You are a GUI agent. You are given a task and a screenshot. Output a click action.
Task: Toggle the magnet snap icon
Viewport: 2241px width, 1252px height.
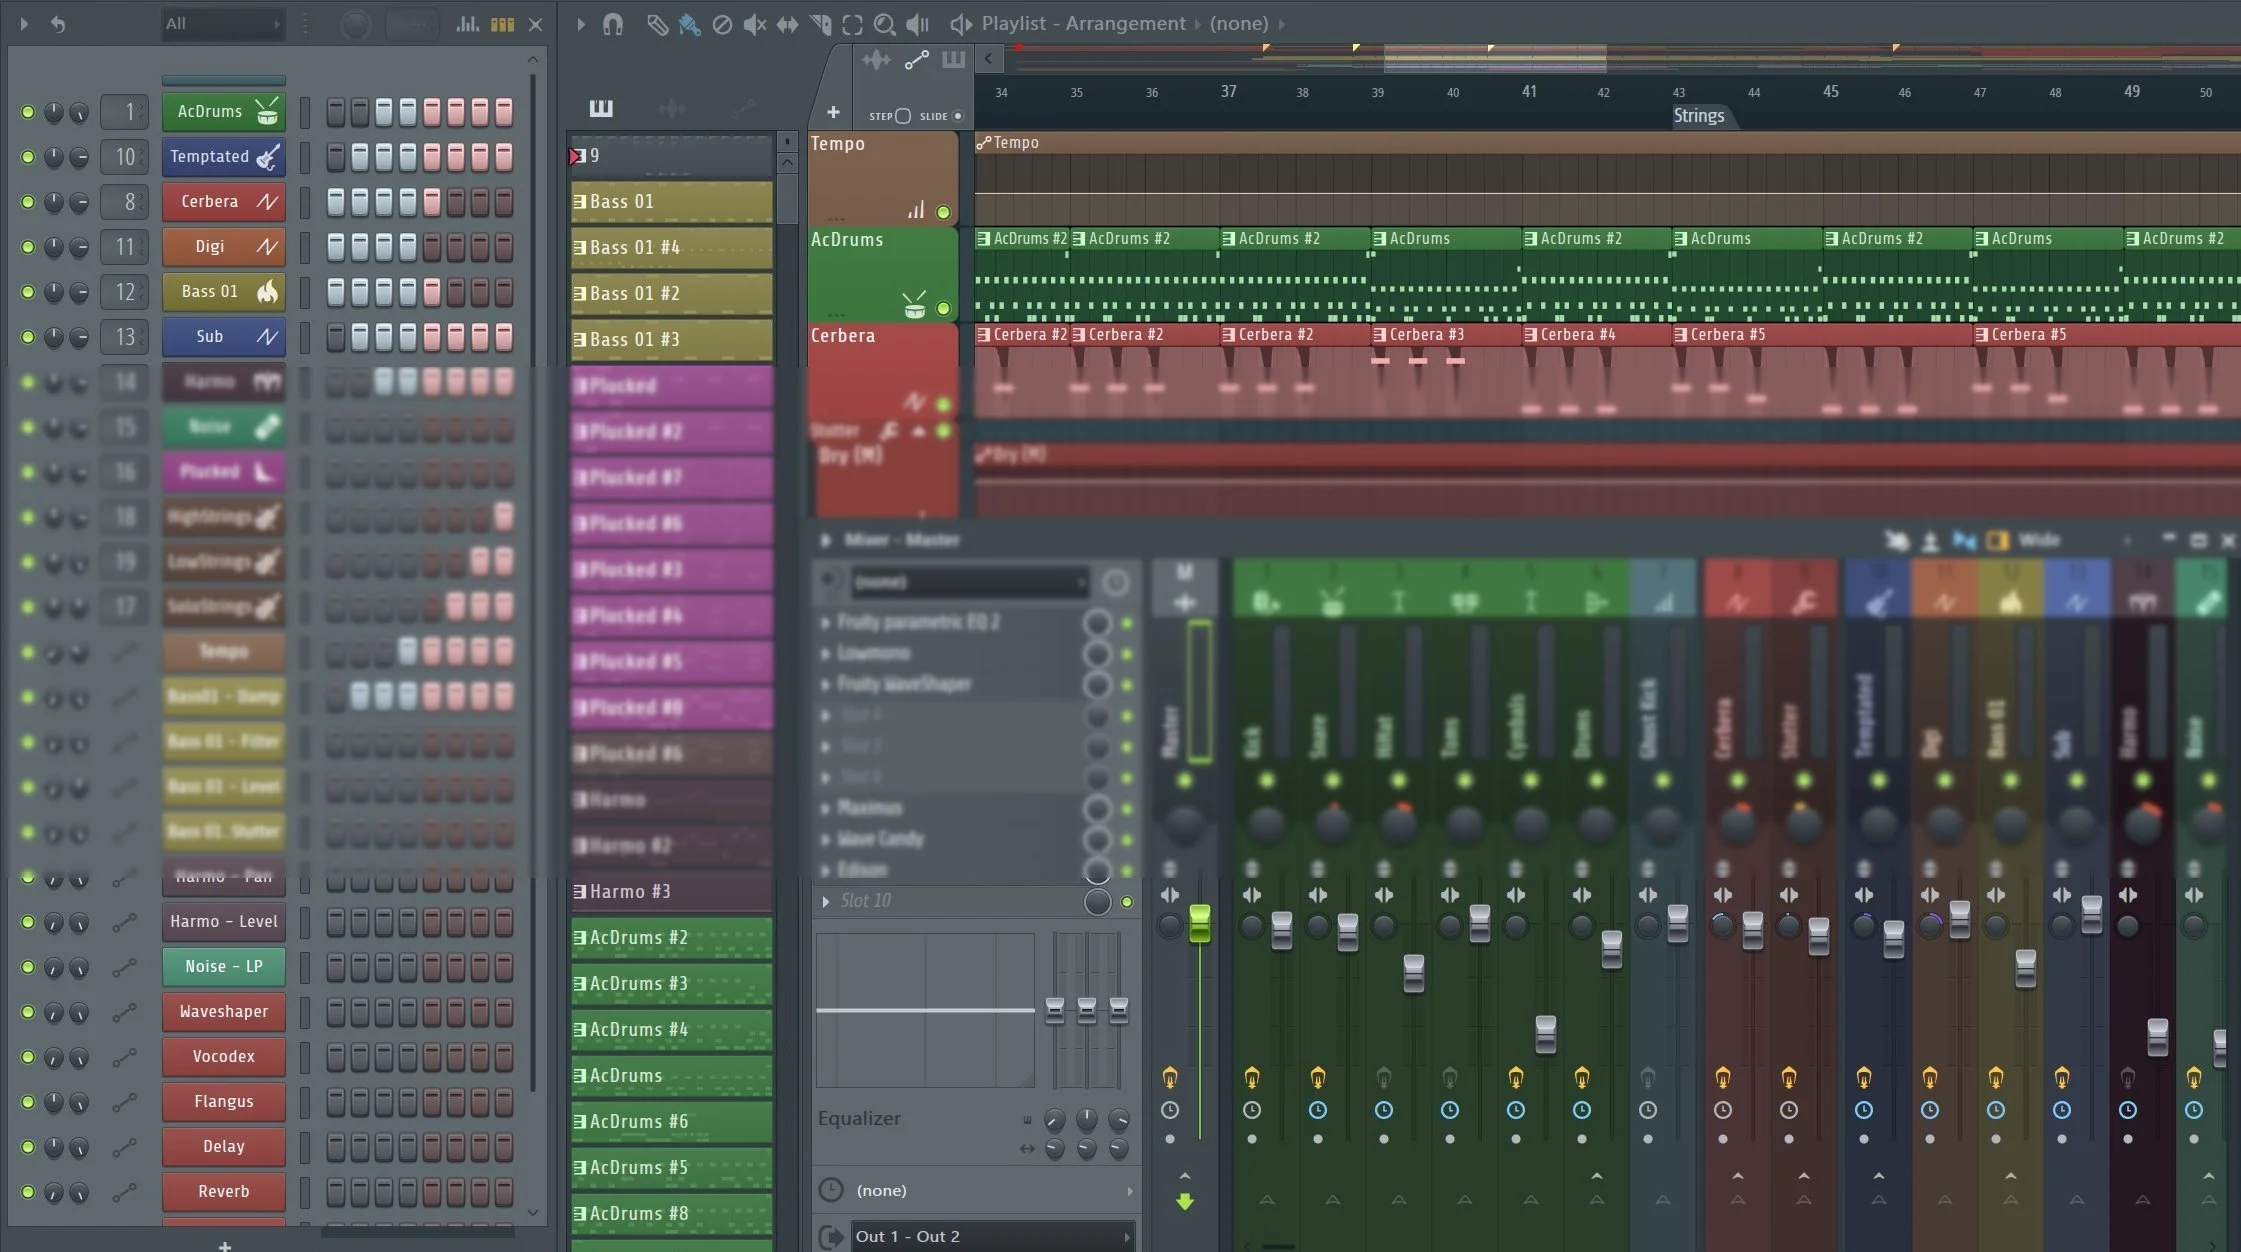[613, 24]
